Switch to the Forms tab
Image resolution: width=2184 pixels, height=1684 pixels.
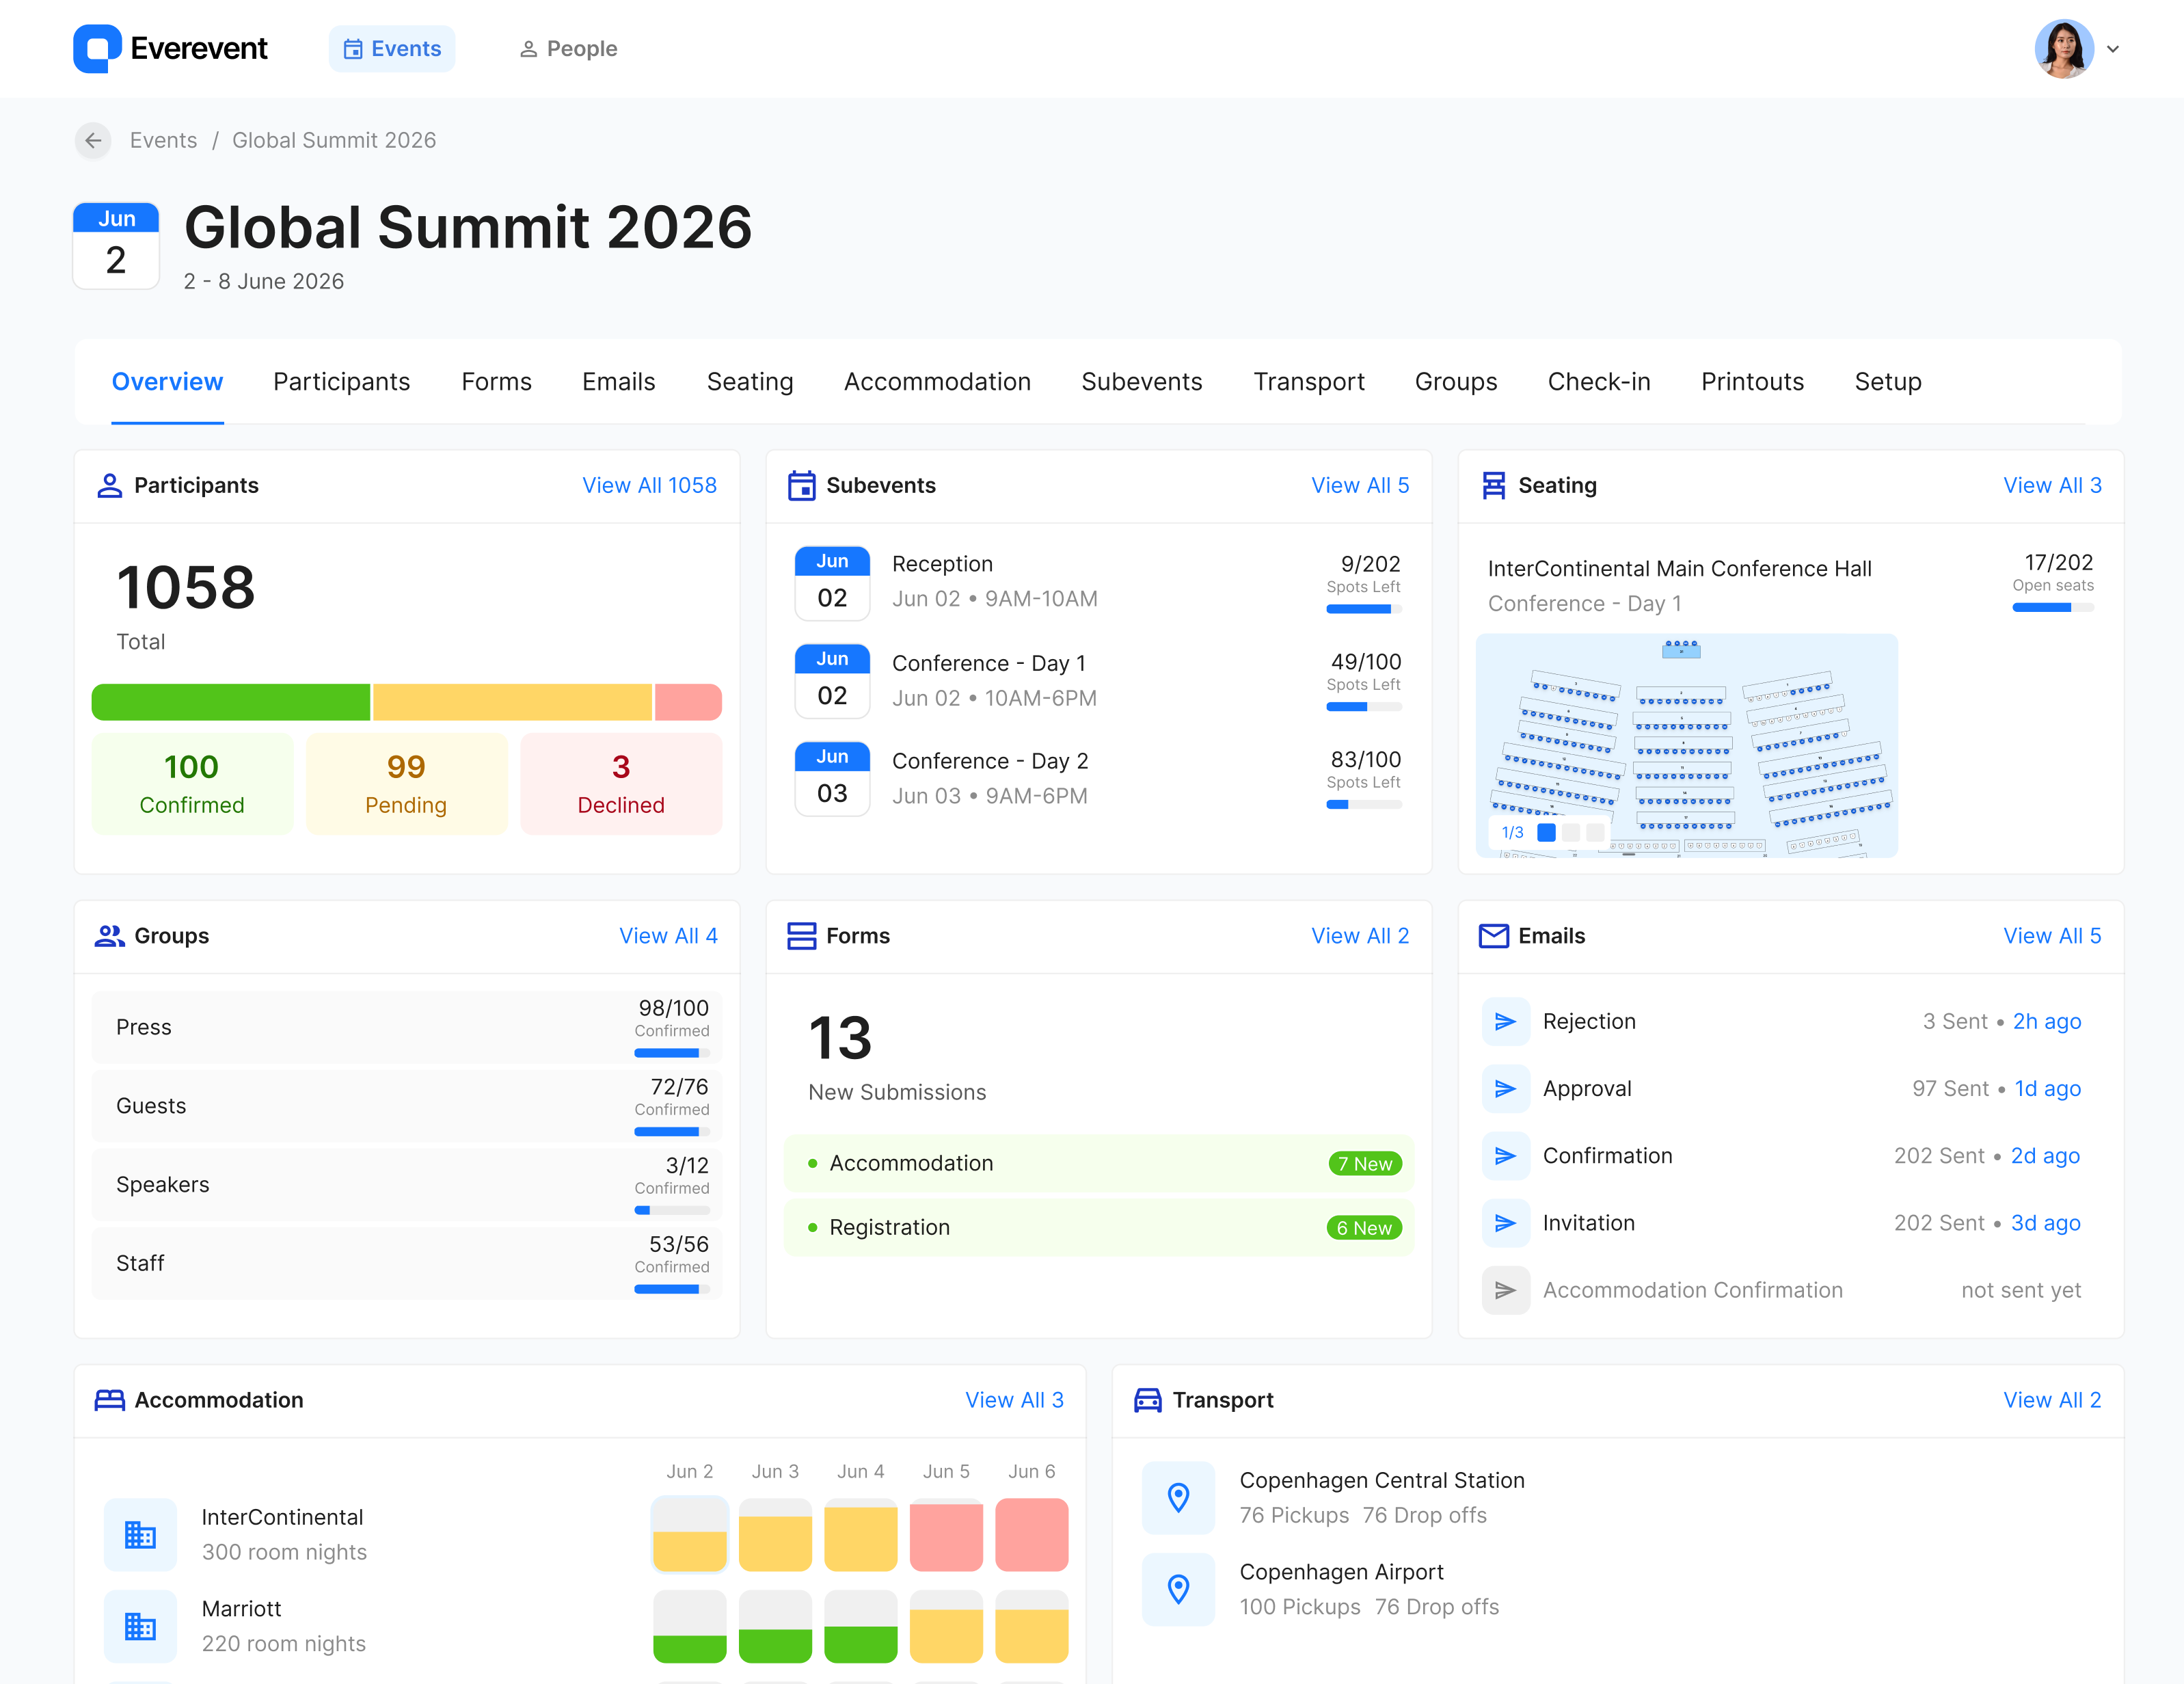click(496, 382)
